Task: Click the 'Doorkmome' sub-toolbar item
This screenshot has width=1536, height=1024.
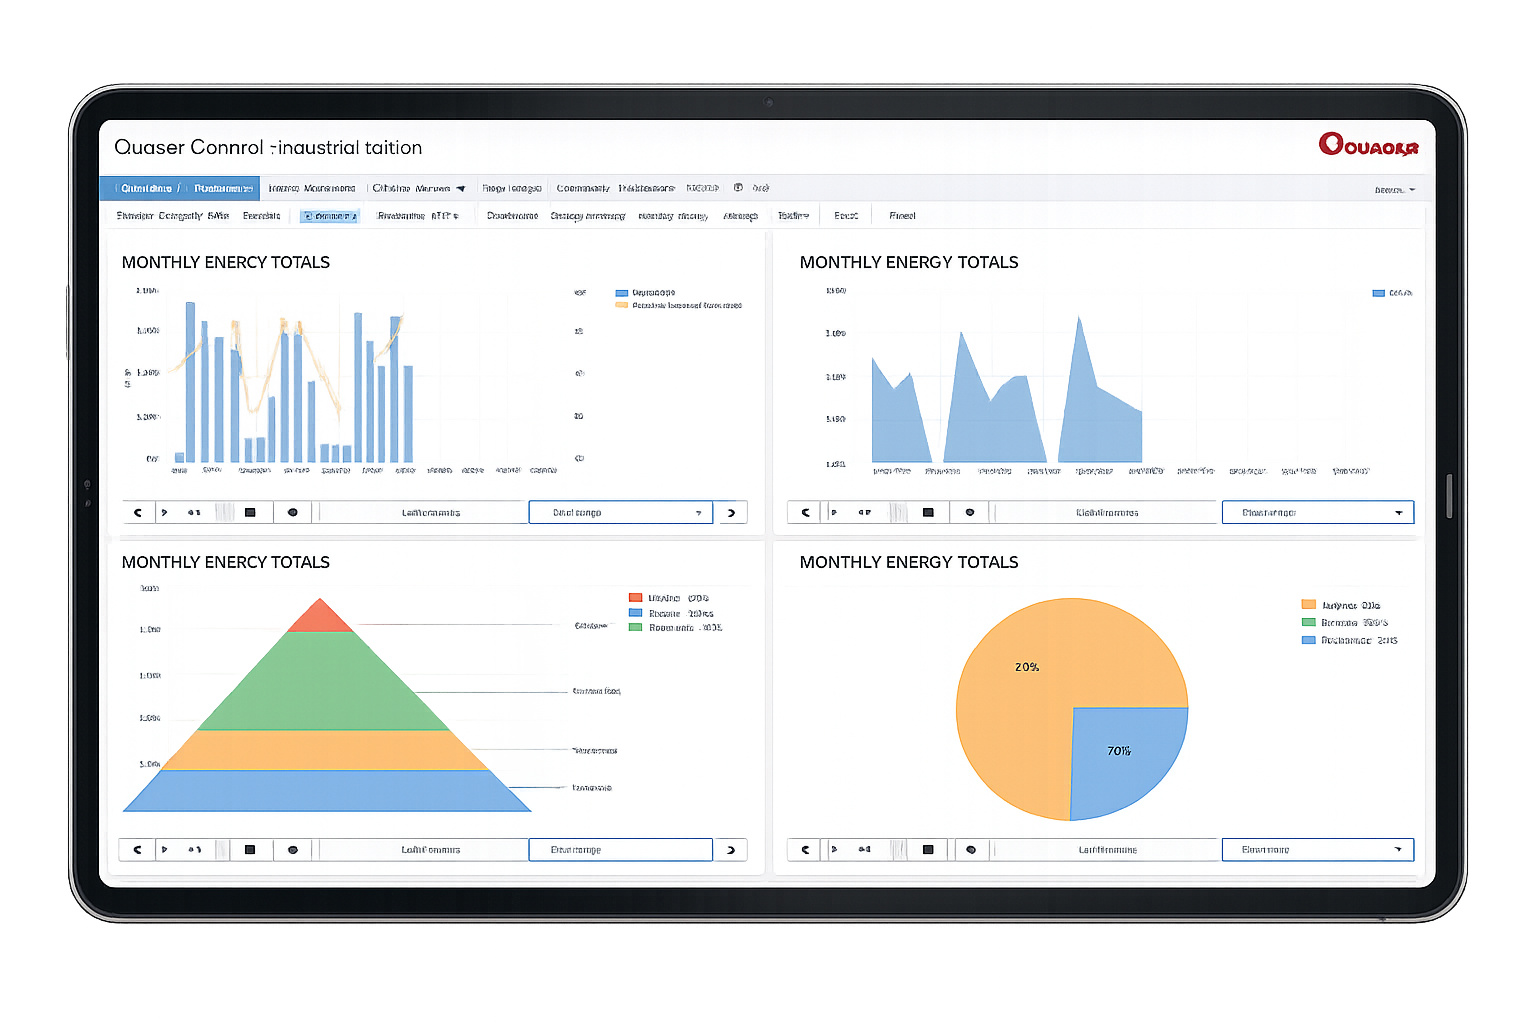Action: (x=512, y=216)
